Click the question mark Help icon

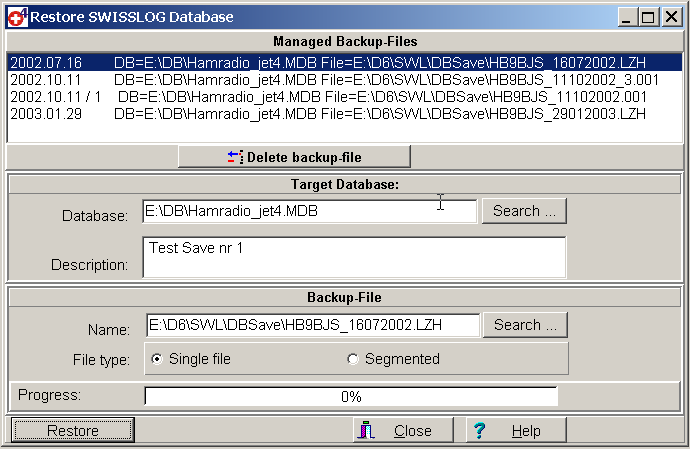[480, 431]
